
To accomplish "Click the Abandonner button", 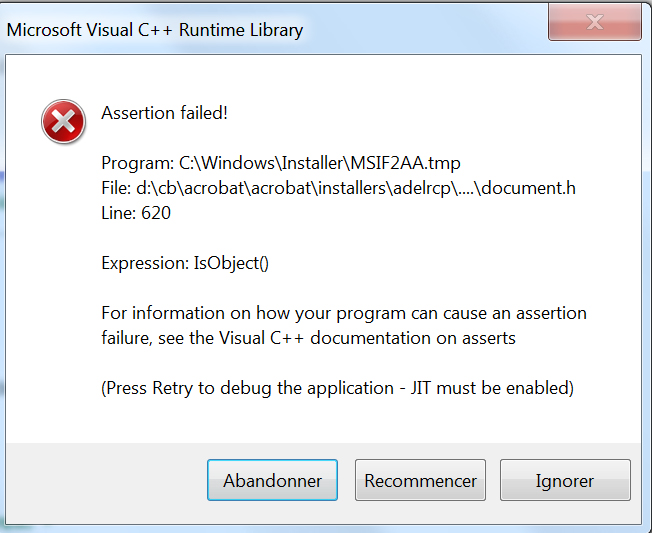I will pos(272,480).
